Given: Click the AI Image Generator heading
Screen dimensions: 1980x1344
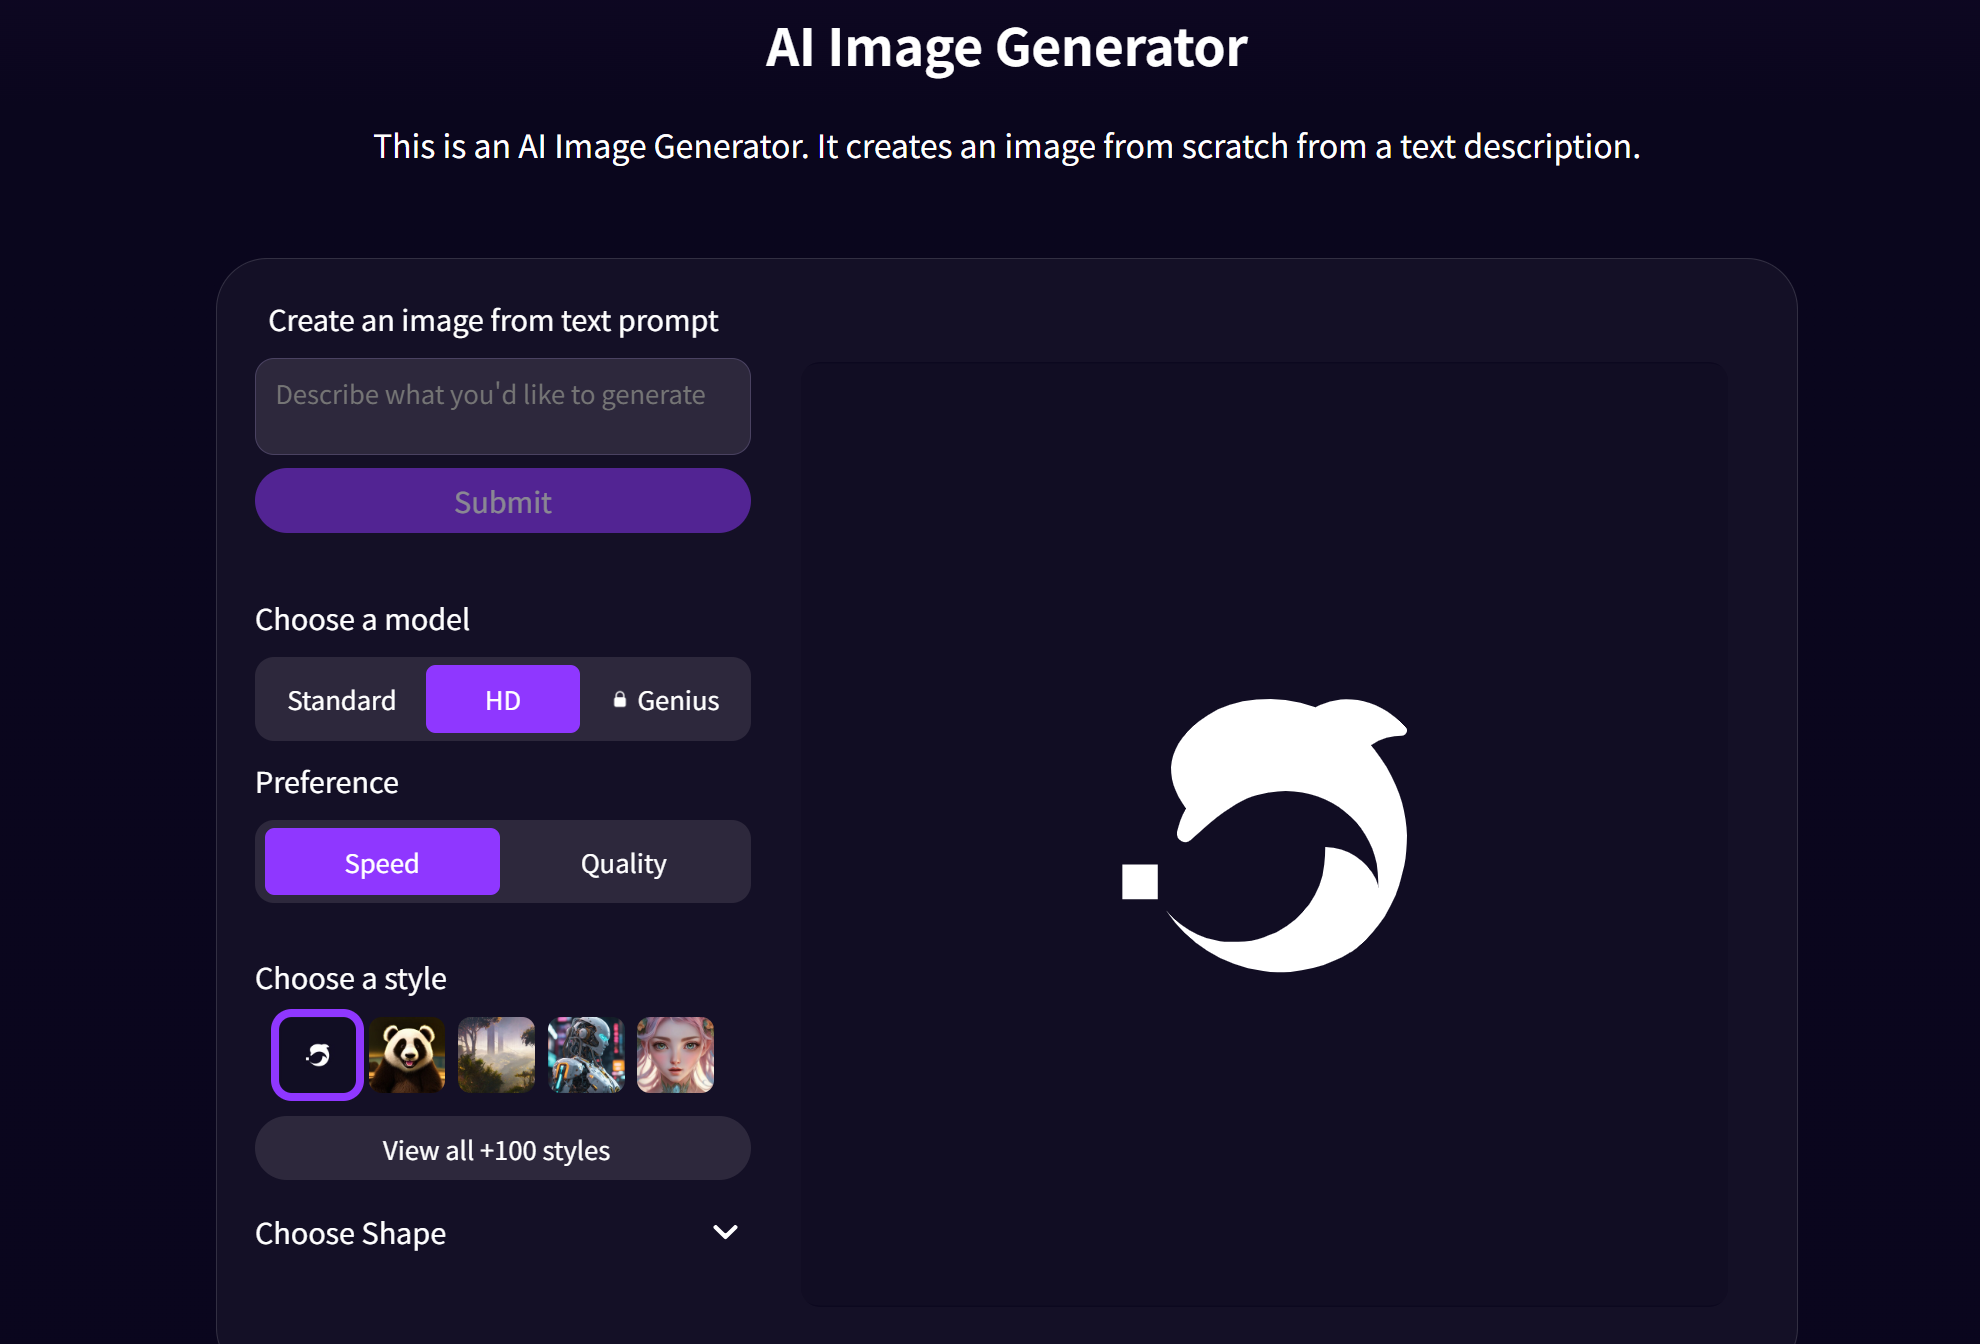Looking at the screenshot, I should (x=1006, y=47).
